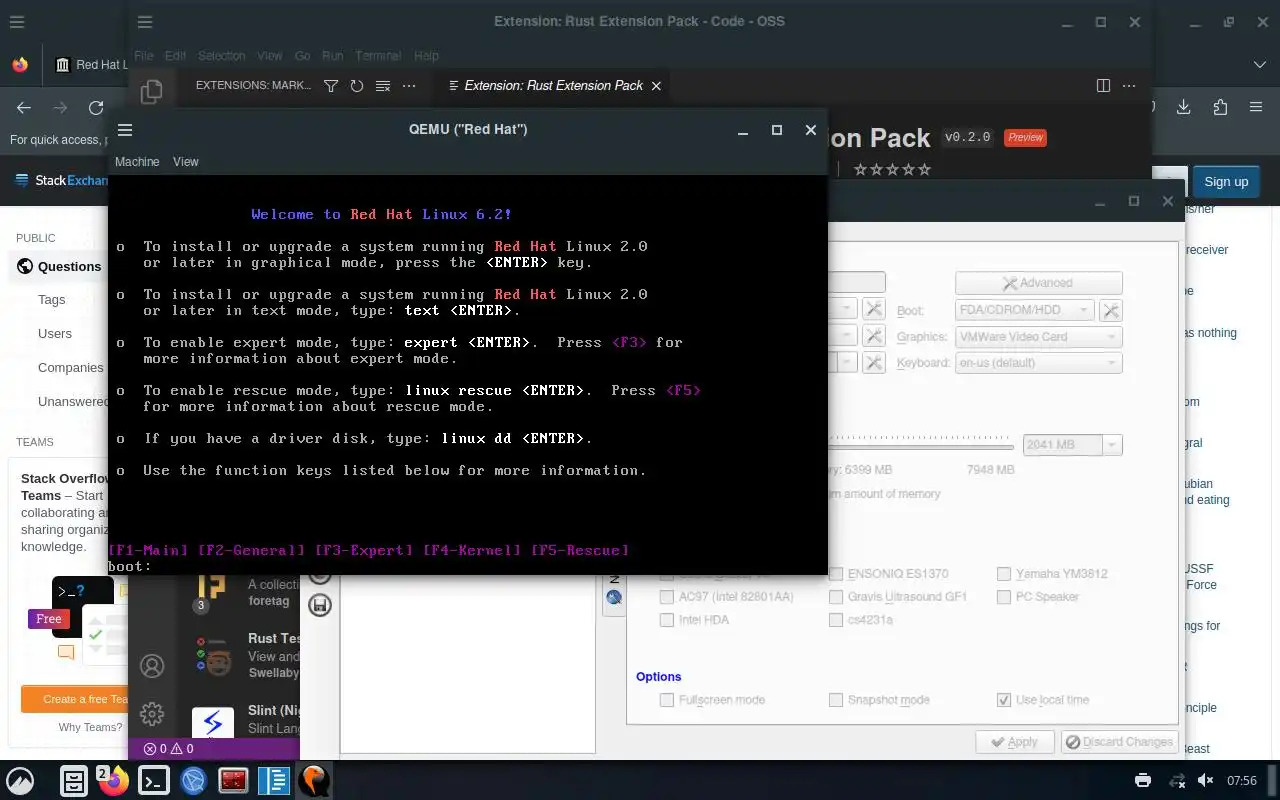Click the Apply button
This screenshot has height=800, width=1280.
click(x=1014, y=742)
